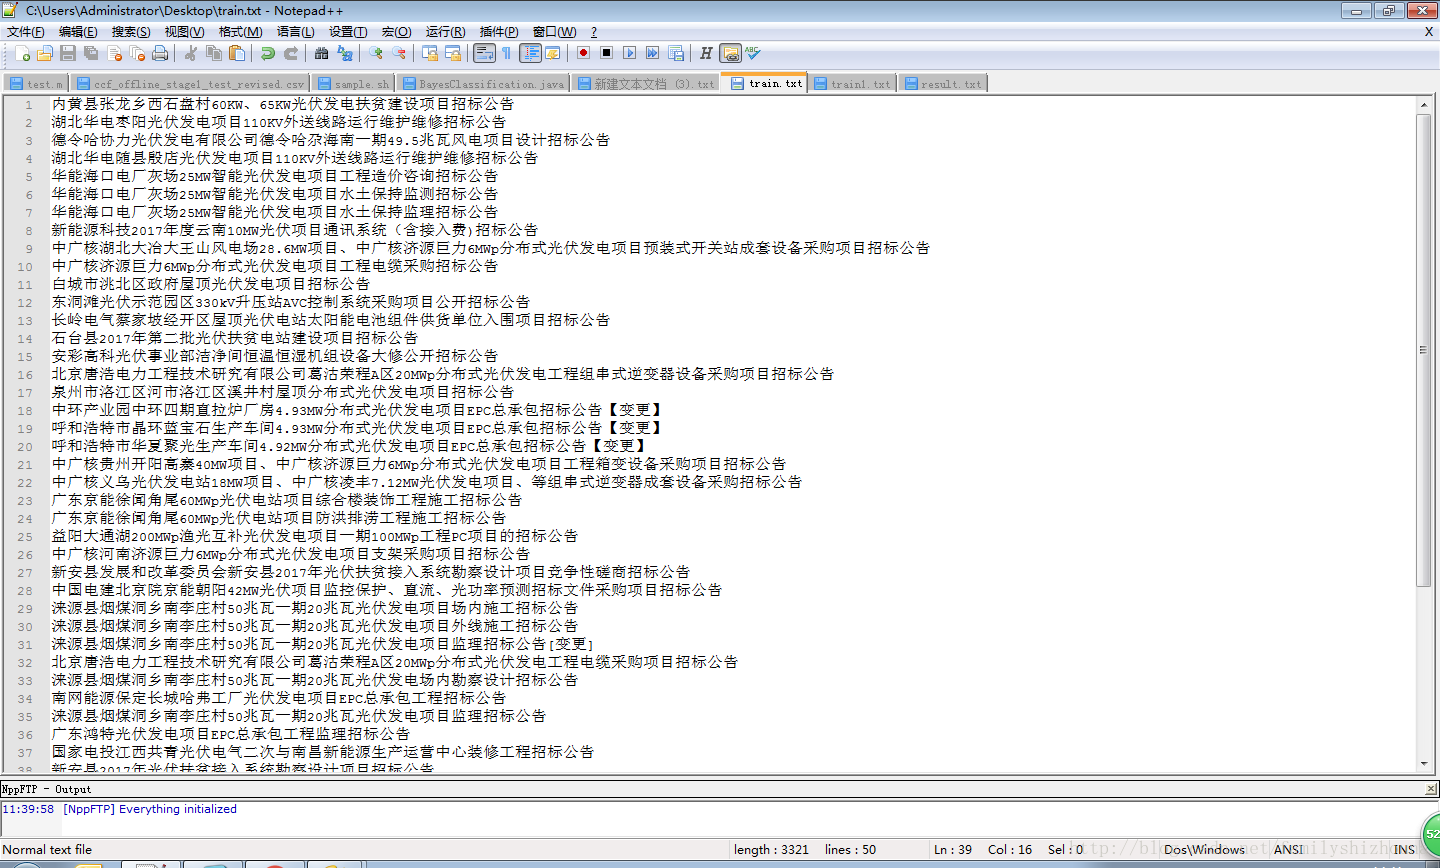The height and width of the screenshot is (868, 1440).
Task: Switch to the 新建文本文档 (3).txt tab
Action: (x=646, y=84)
